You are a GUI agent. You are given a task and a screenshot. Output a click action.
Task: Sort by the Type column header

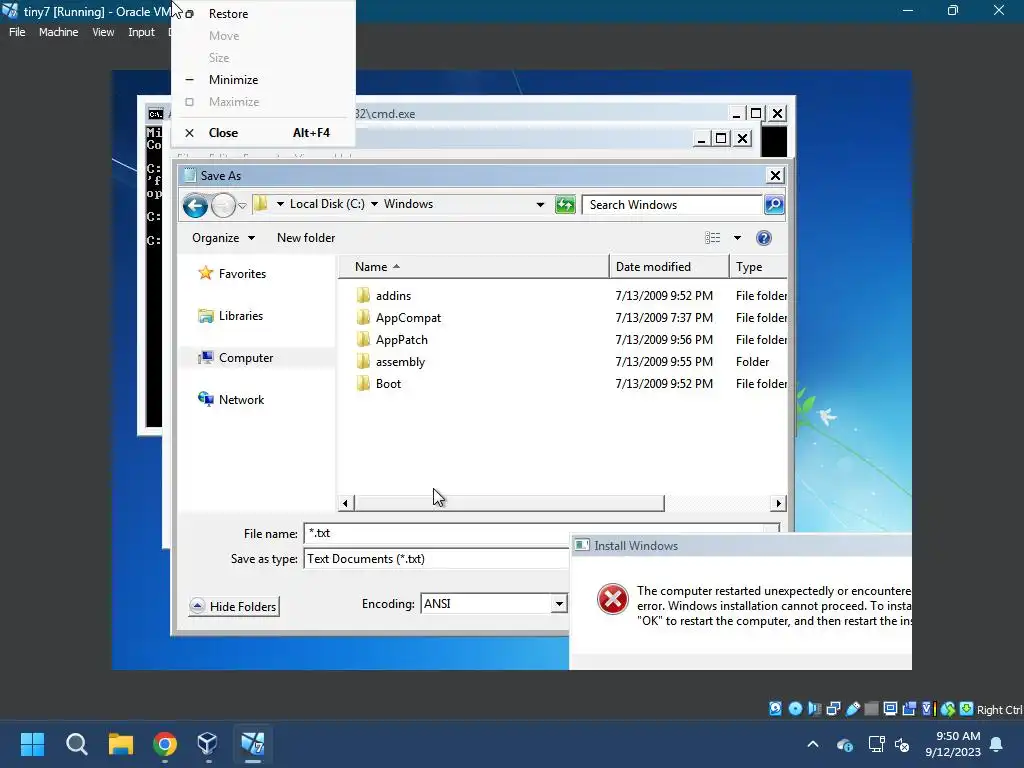pyautogui.click(x=758, y=266)
